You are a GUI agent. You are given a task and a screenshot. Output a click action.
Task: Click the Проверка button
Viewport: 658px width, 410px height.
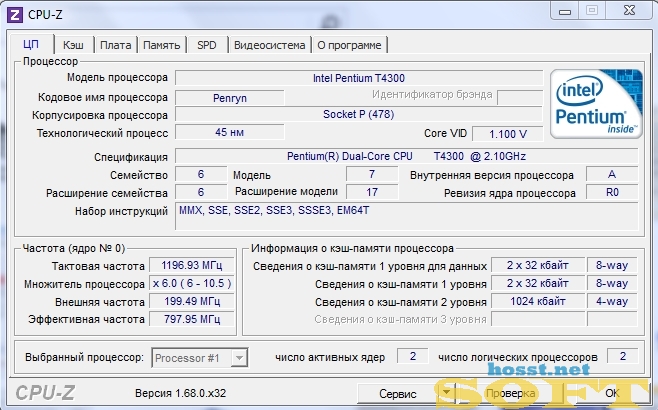510,394
